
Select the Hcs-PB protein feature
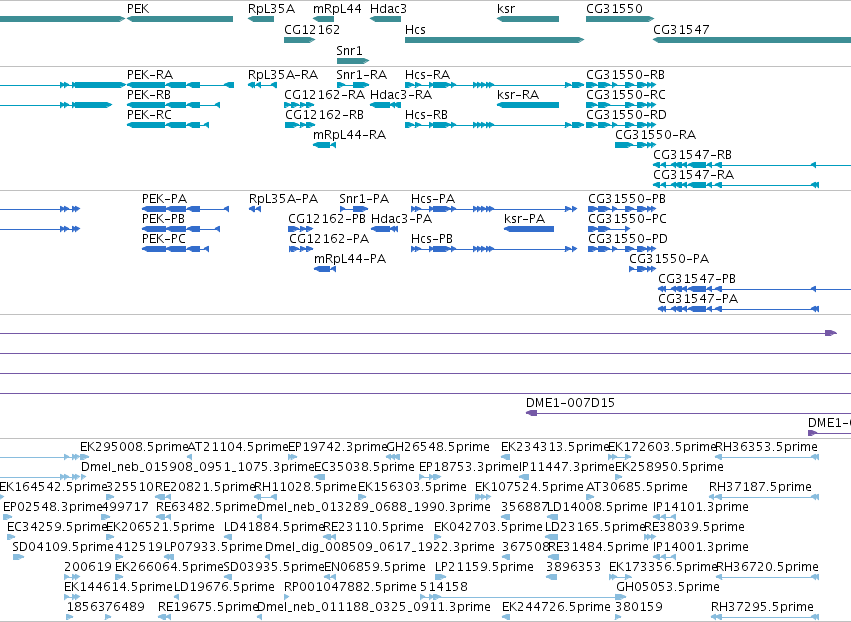tap(494, 249)
